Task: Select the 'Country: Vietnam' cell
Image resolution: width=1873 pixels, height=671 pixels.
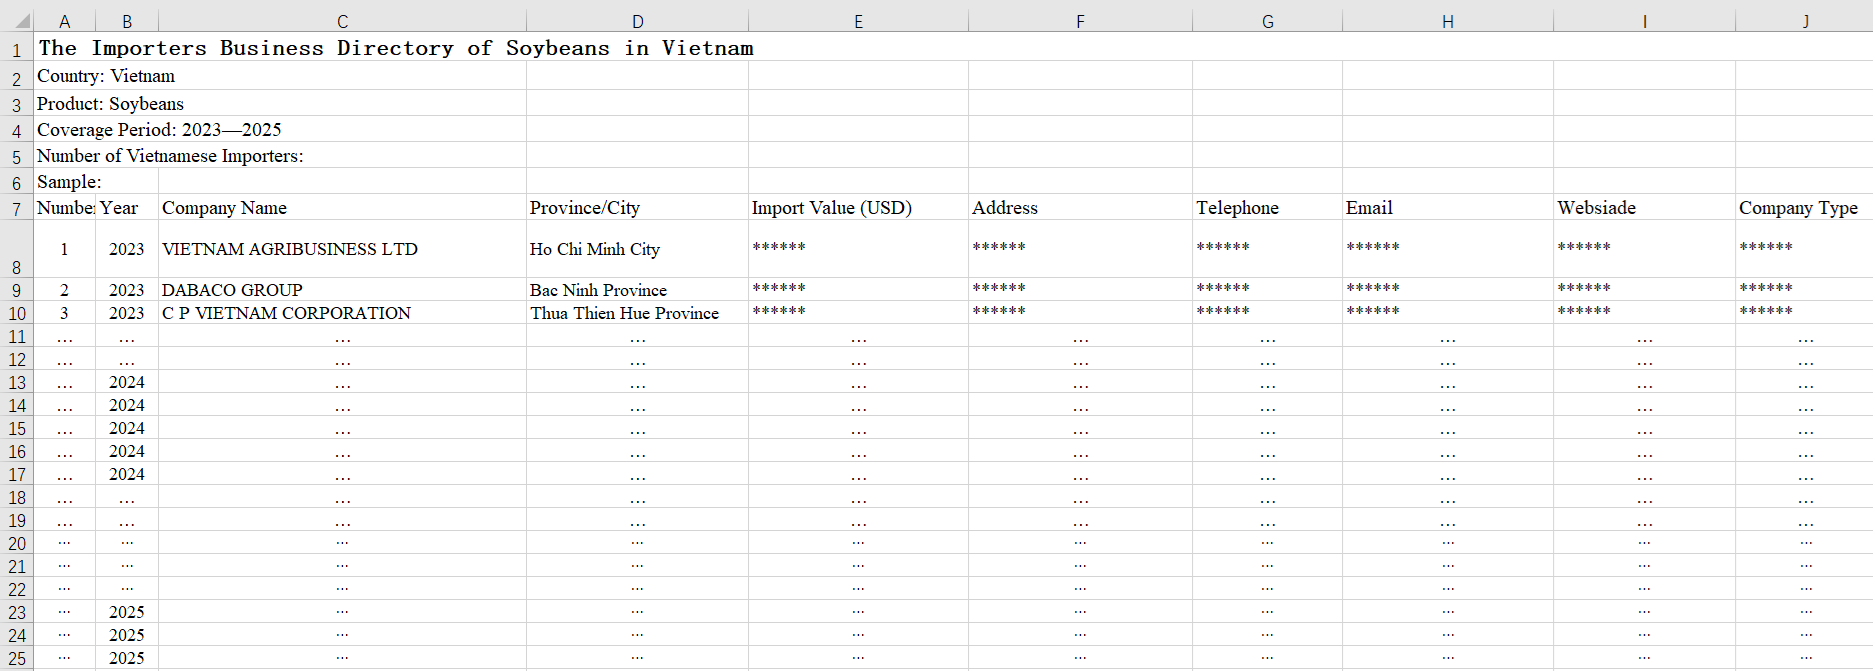Action: (106, 76)
